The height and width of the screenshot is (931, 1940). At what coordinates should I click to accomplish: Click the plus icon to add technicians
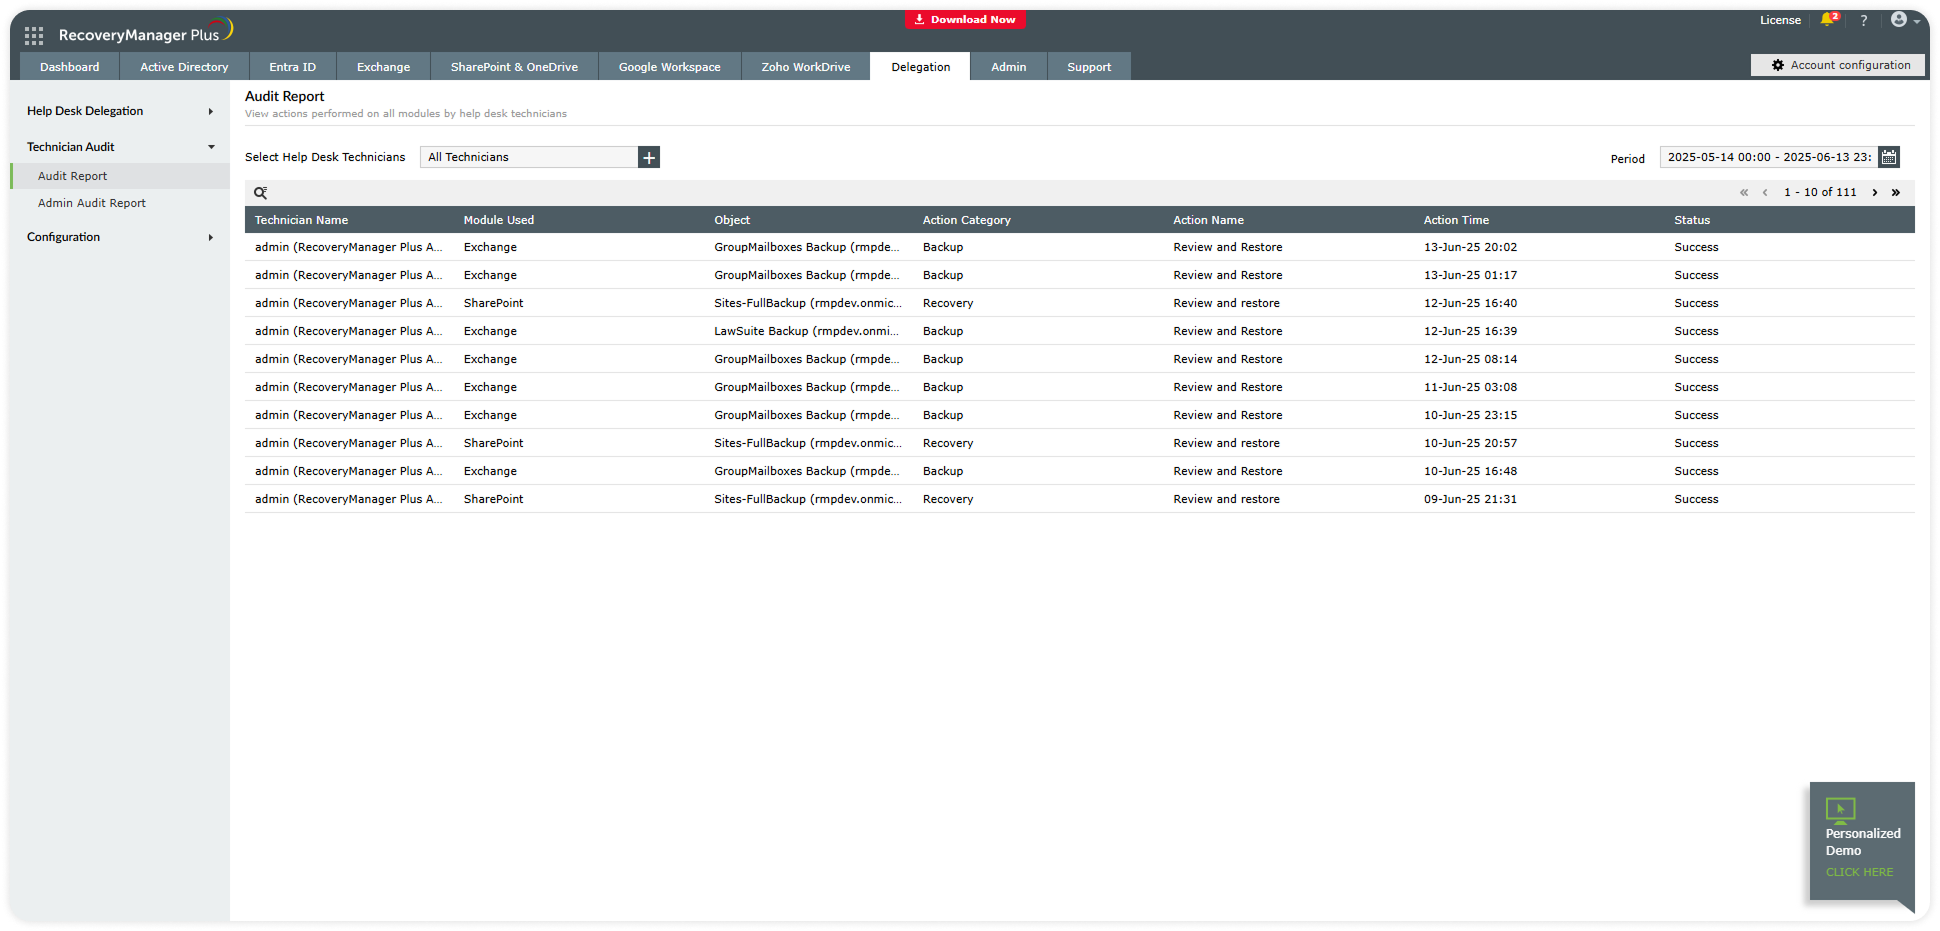click(649, 157)
